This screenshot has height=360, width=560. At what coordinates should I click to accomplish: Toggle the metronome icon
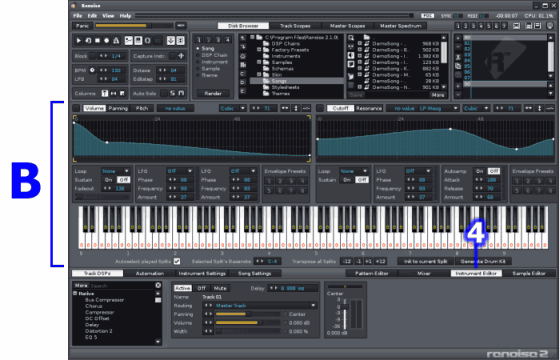(x=116, y=40)
